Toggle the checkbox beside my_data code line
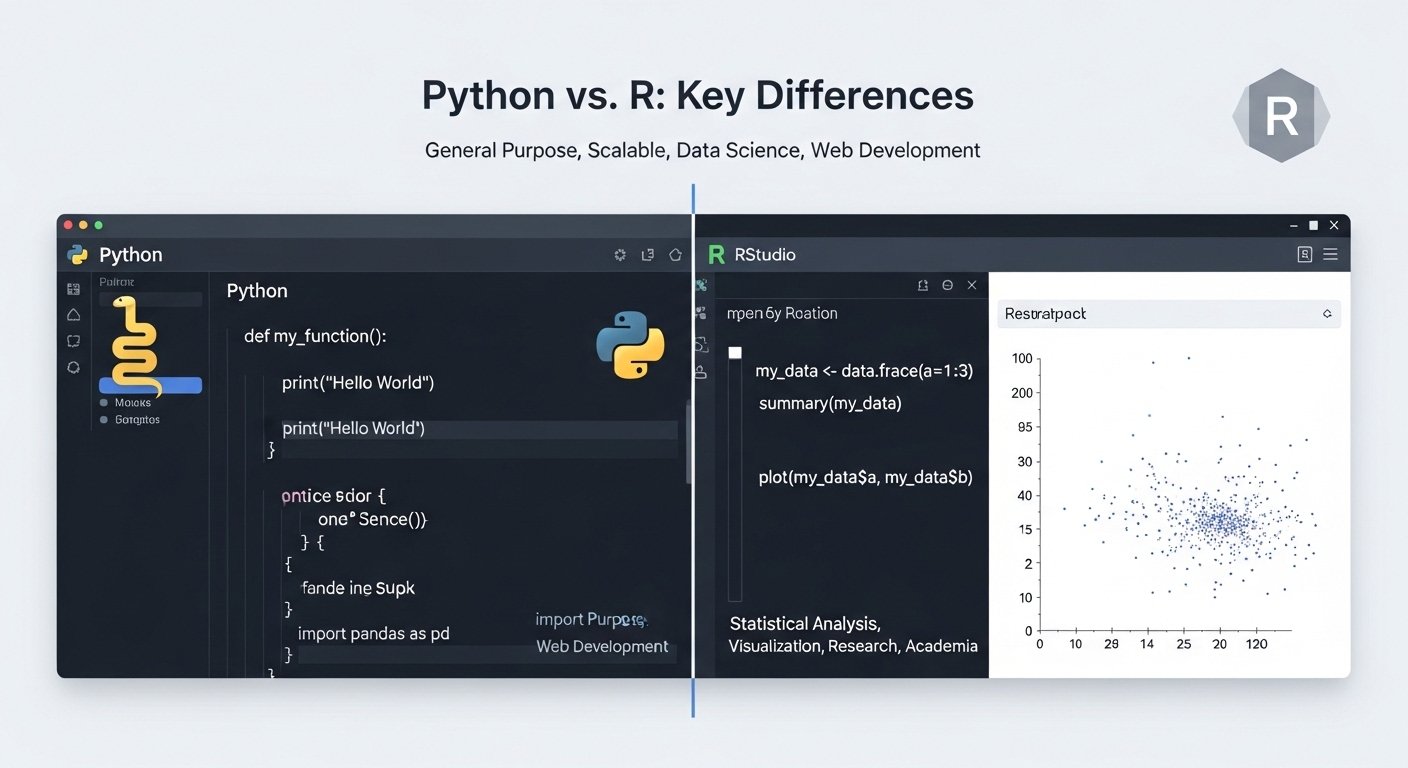Screen dimensions: 1408x768 [736, 352]
